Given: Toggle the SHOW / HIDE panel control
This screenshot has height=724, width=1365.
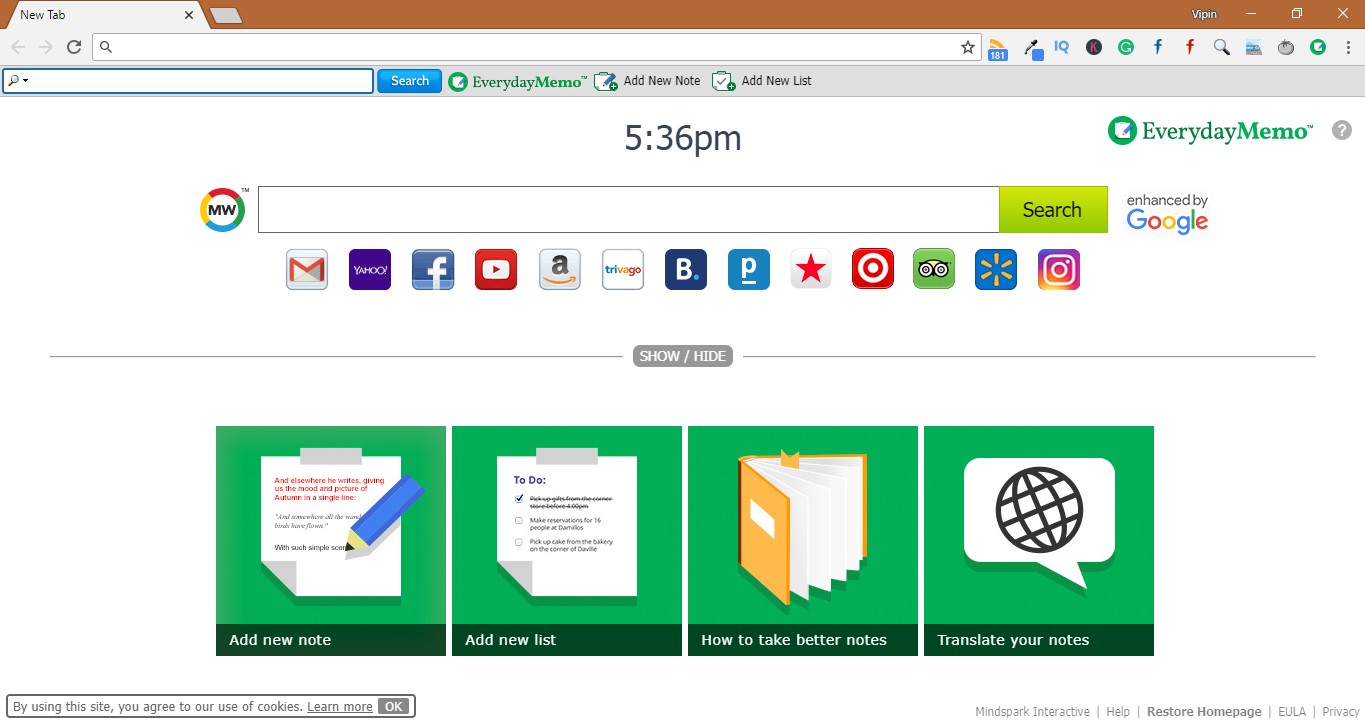Looking at the screenshot, I should (x=683, y=355).
